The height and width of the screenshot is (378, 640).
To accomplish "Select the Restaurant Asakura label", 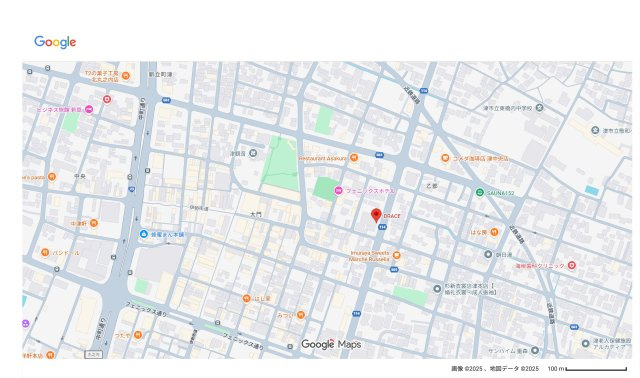I will pos(323,158).
